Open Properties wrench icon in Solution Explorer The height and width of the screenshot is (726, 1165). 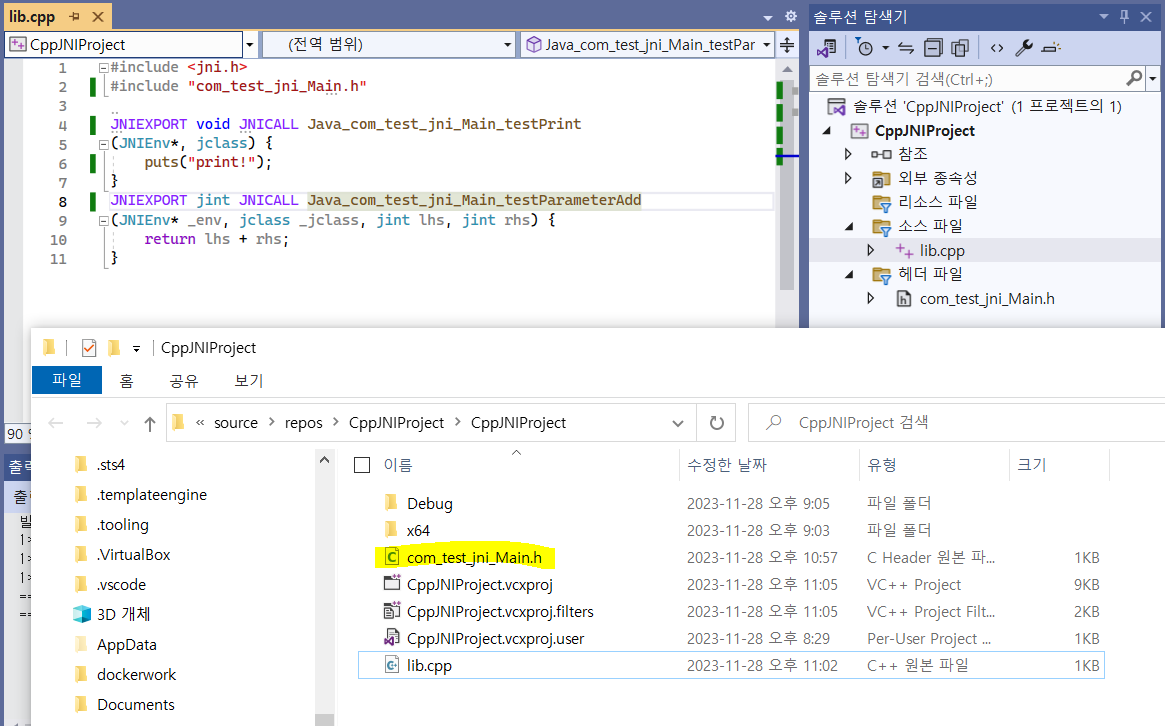click(1024, 48)
